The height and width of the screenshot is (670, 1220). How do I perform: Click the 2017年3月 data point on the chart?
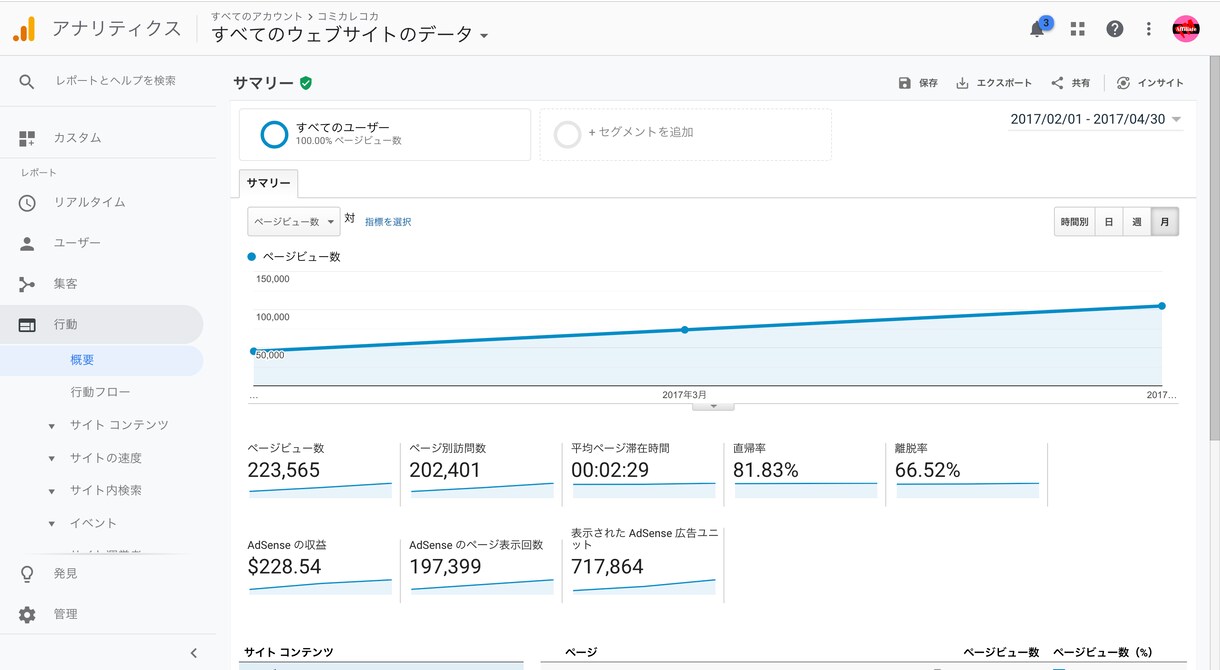tap(685, 329)
